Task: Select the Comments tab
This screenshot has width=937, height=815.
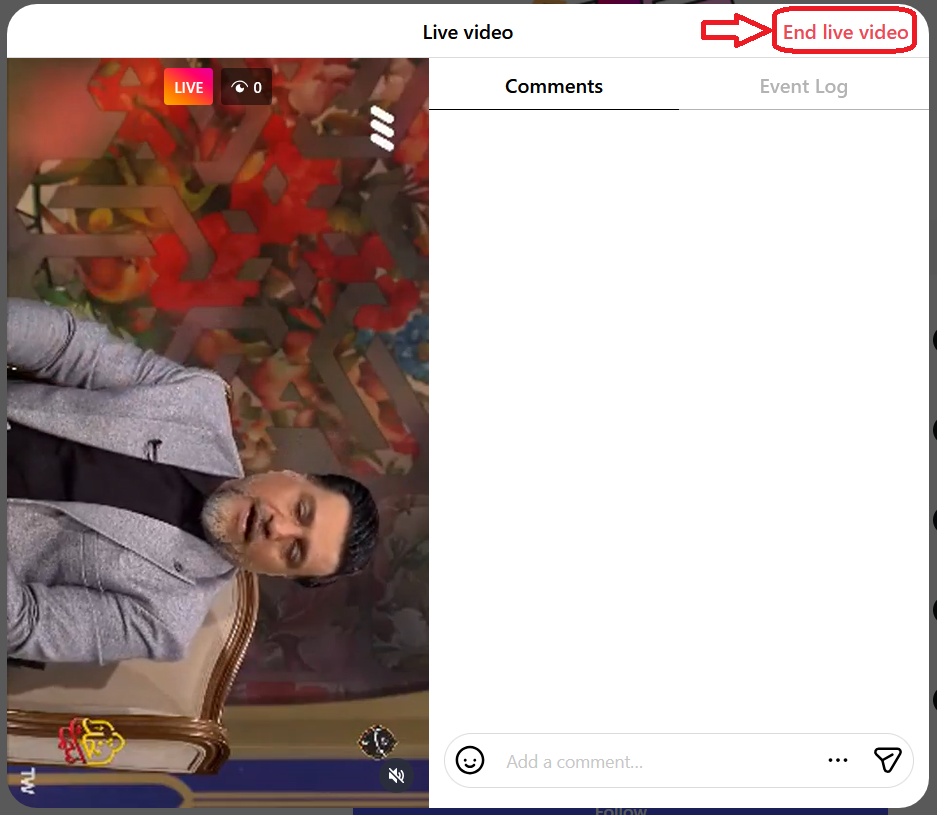Action: coord(553,86)
